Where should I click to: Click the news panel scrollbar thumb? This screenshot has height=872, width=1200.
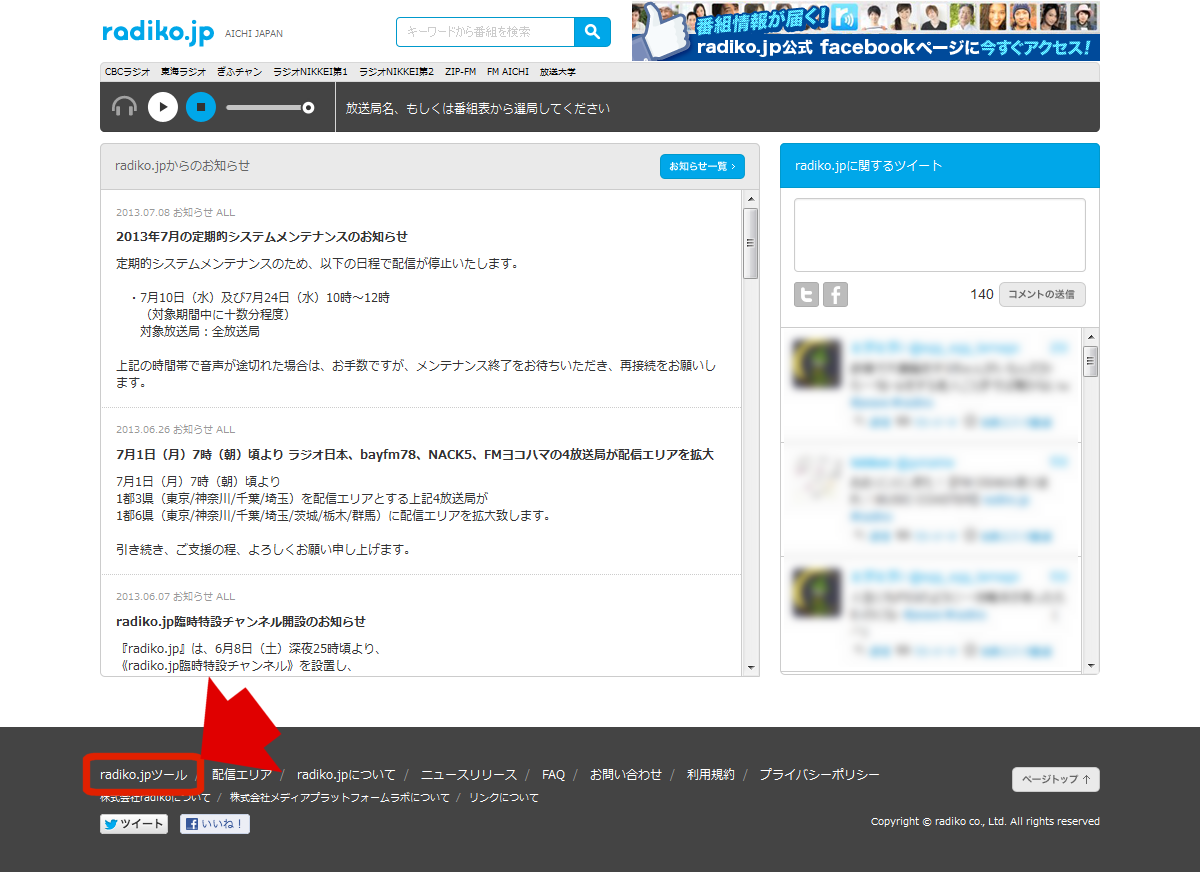click(x=751, y=243)
